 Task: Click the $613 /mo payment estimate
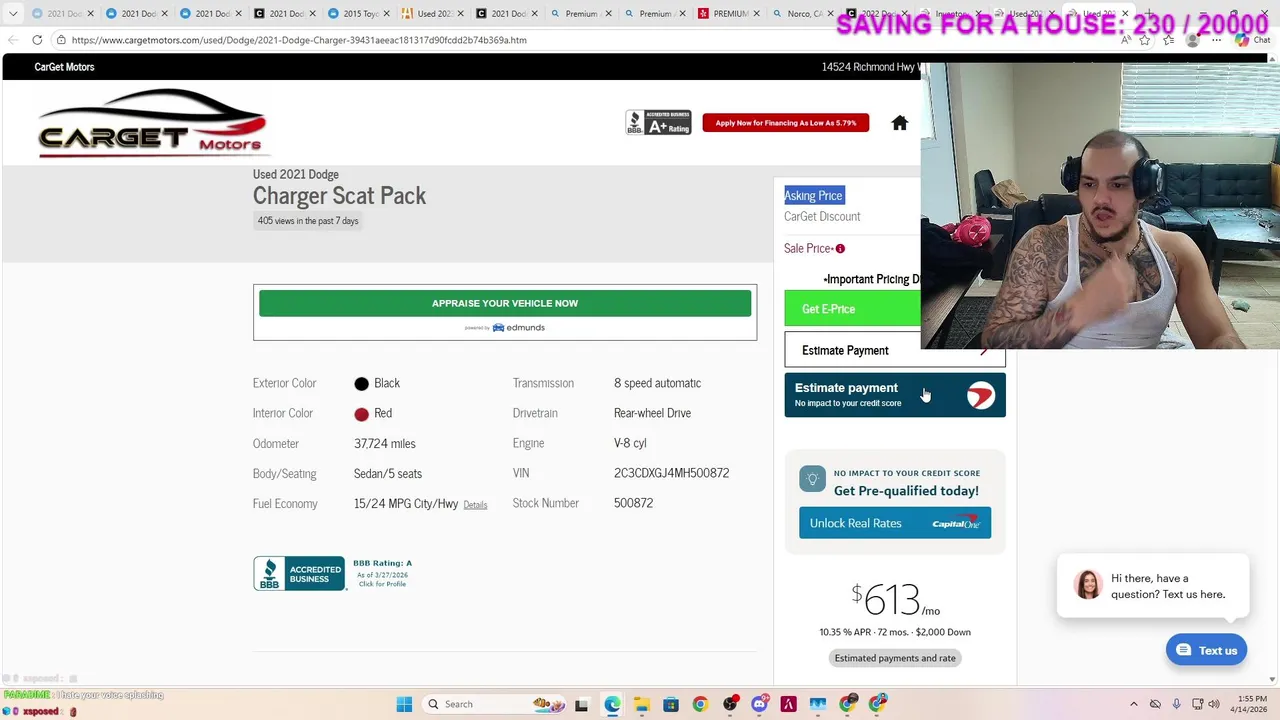coord(895,600)
